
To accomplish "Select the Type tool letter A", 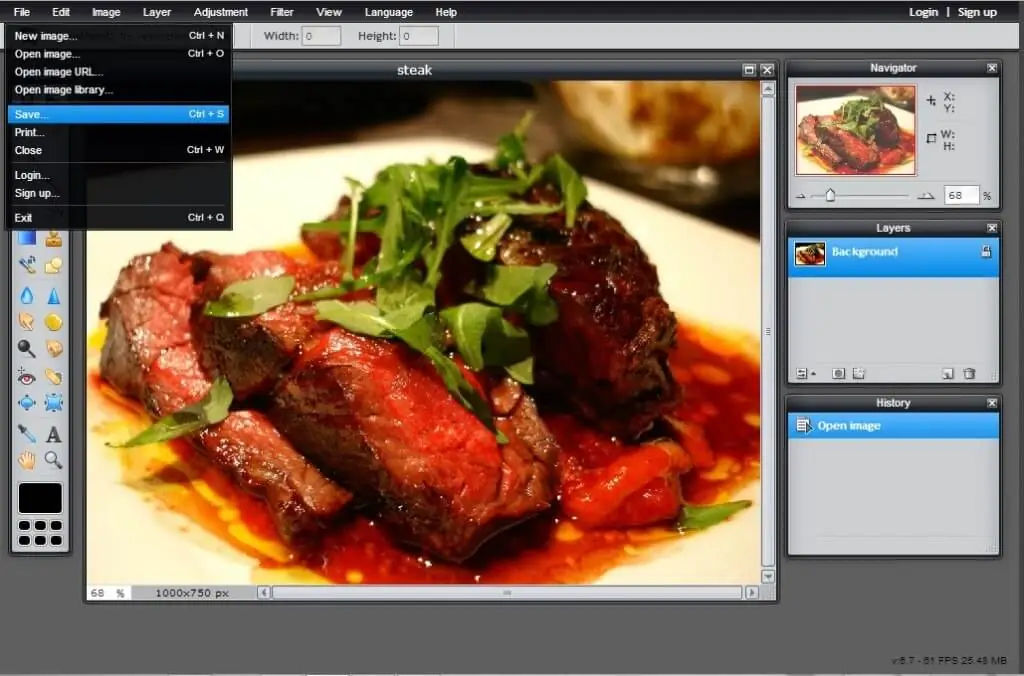I will (53, 434).
